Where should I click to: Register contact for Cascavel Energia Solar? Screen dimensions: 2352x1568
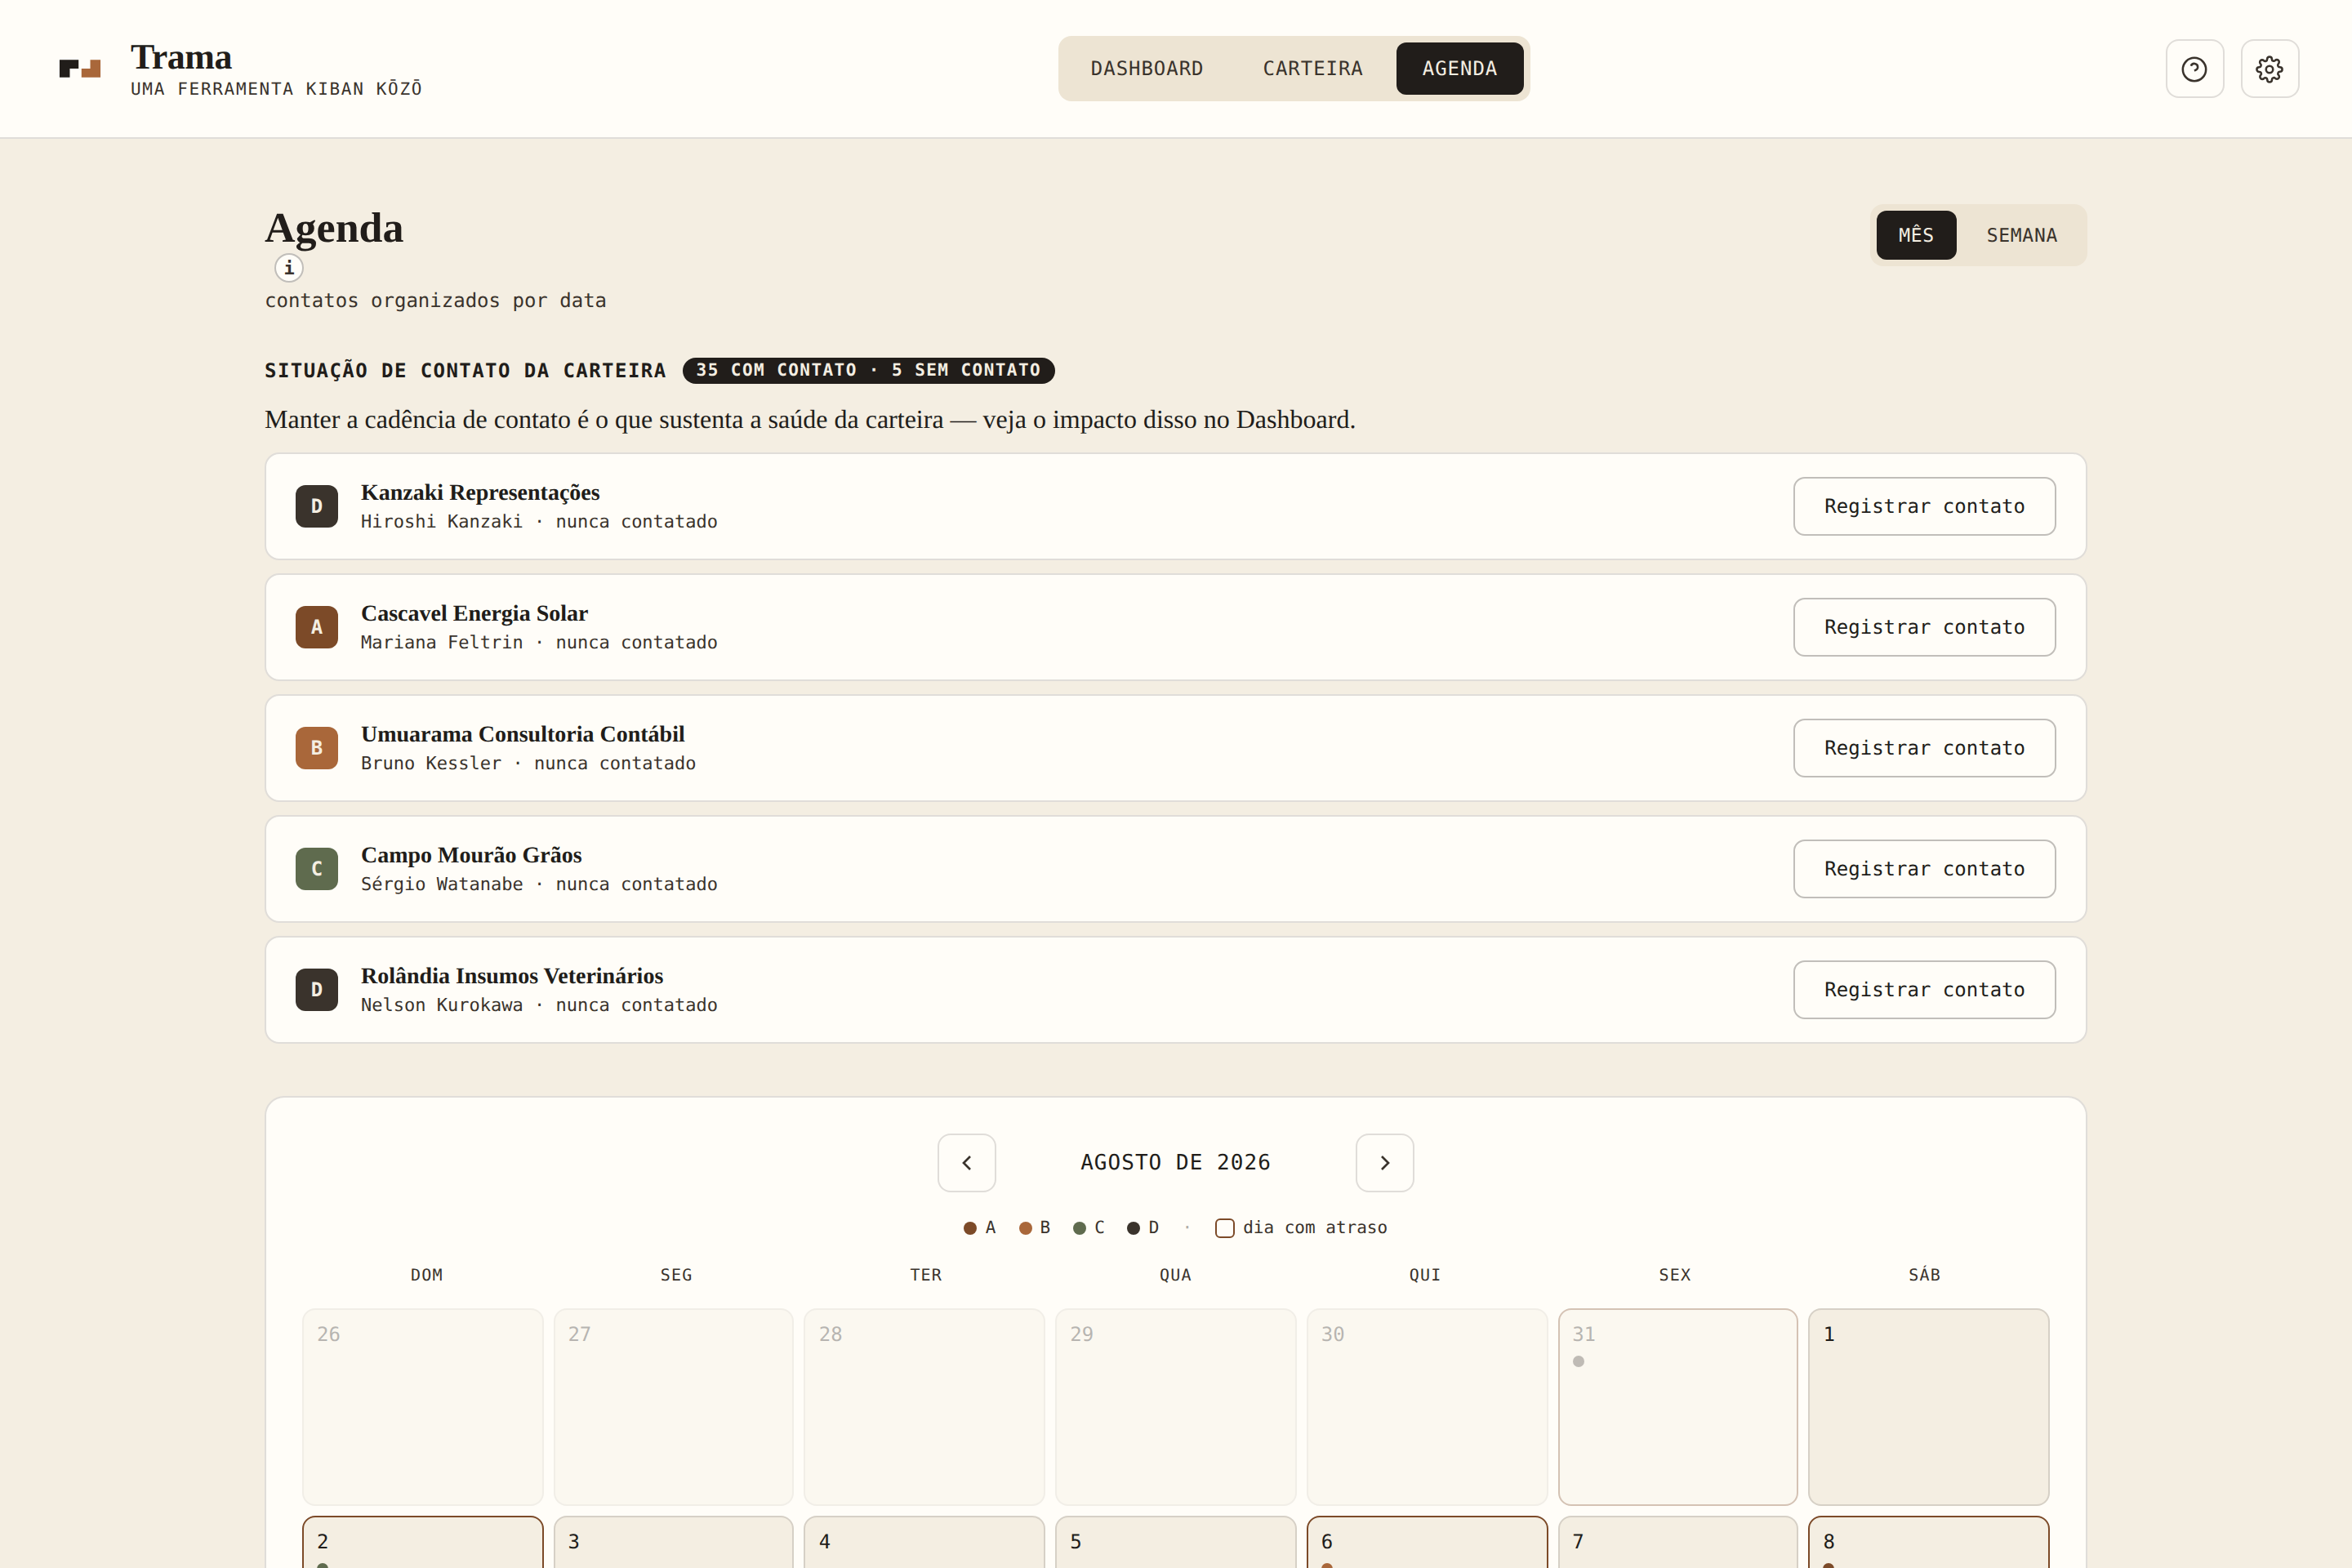pyautogui.click(x=1924, y=627)
